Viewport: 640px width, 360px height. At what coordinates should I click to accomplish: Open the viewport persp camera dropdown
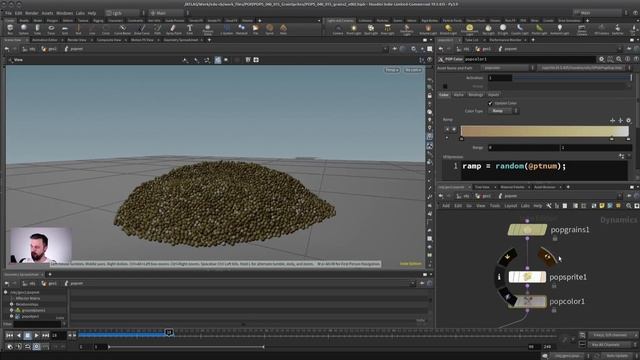pyautogui.click(x=391, y=70)
